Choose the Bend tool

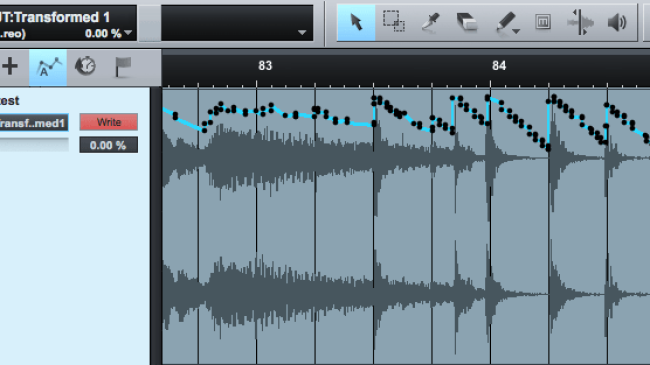point(580,22)
